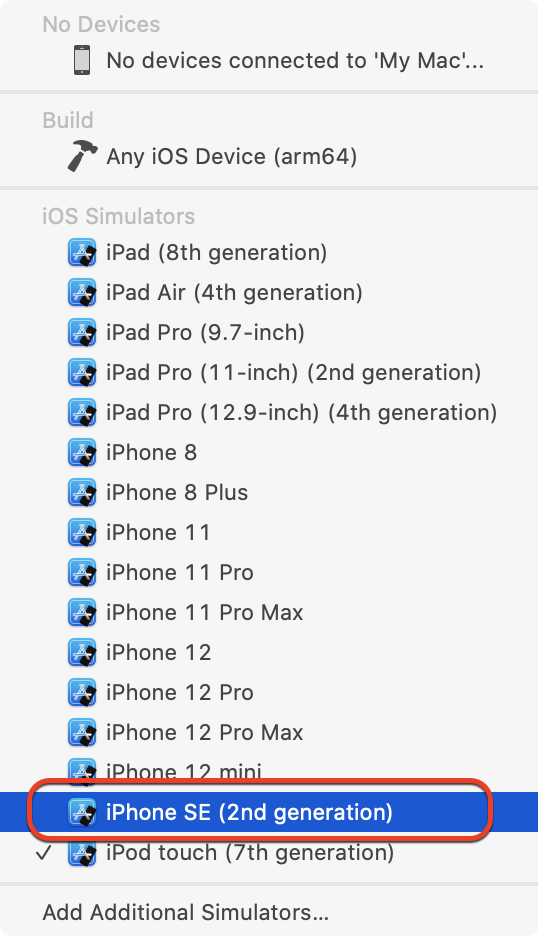Click the hammer icon for Any iOS Device
538x936 pixels.
tap(82, 156)
